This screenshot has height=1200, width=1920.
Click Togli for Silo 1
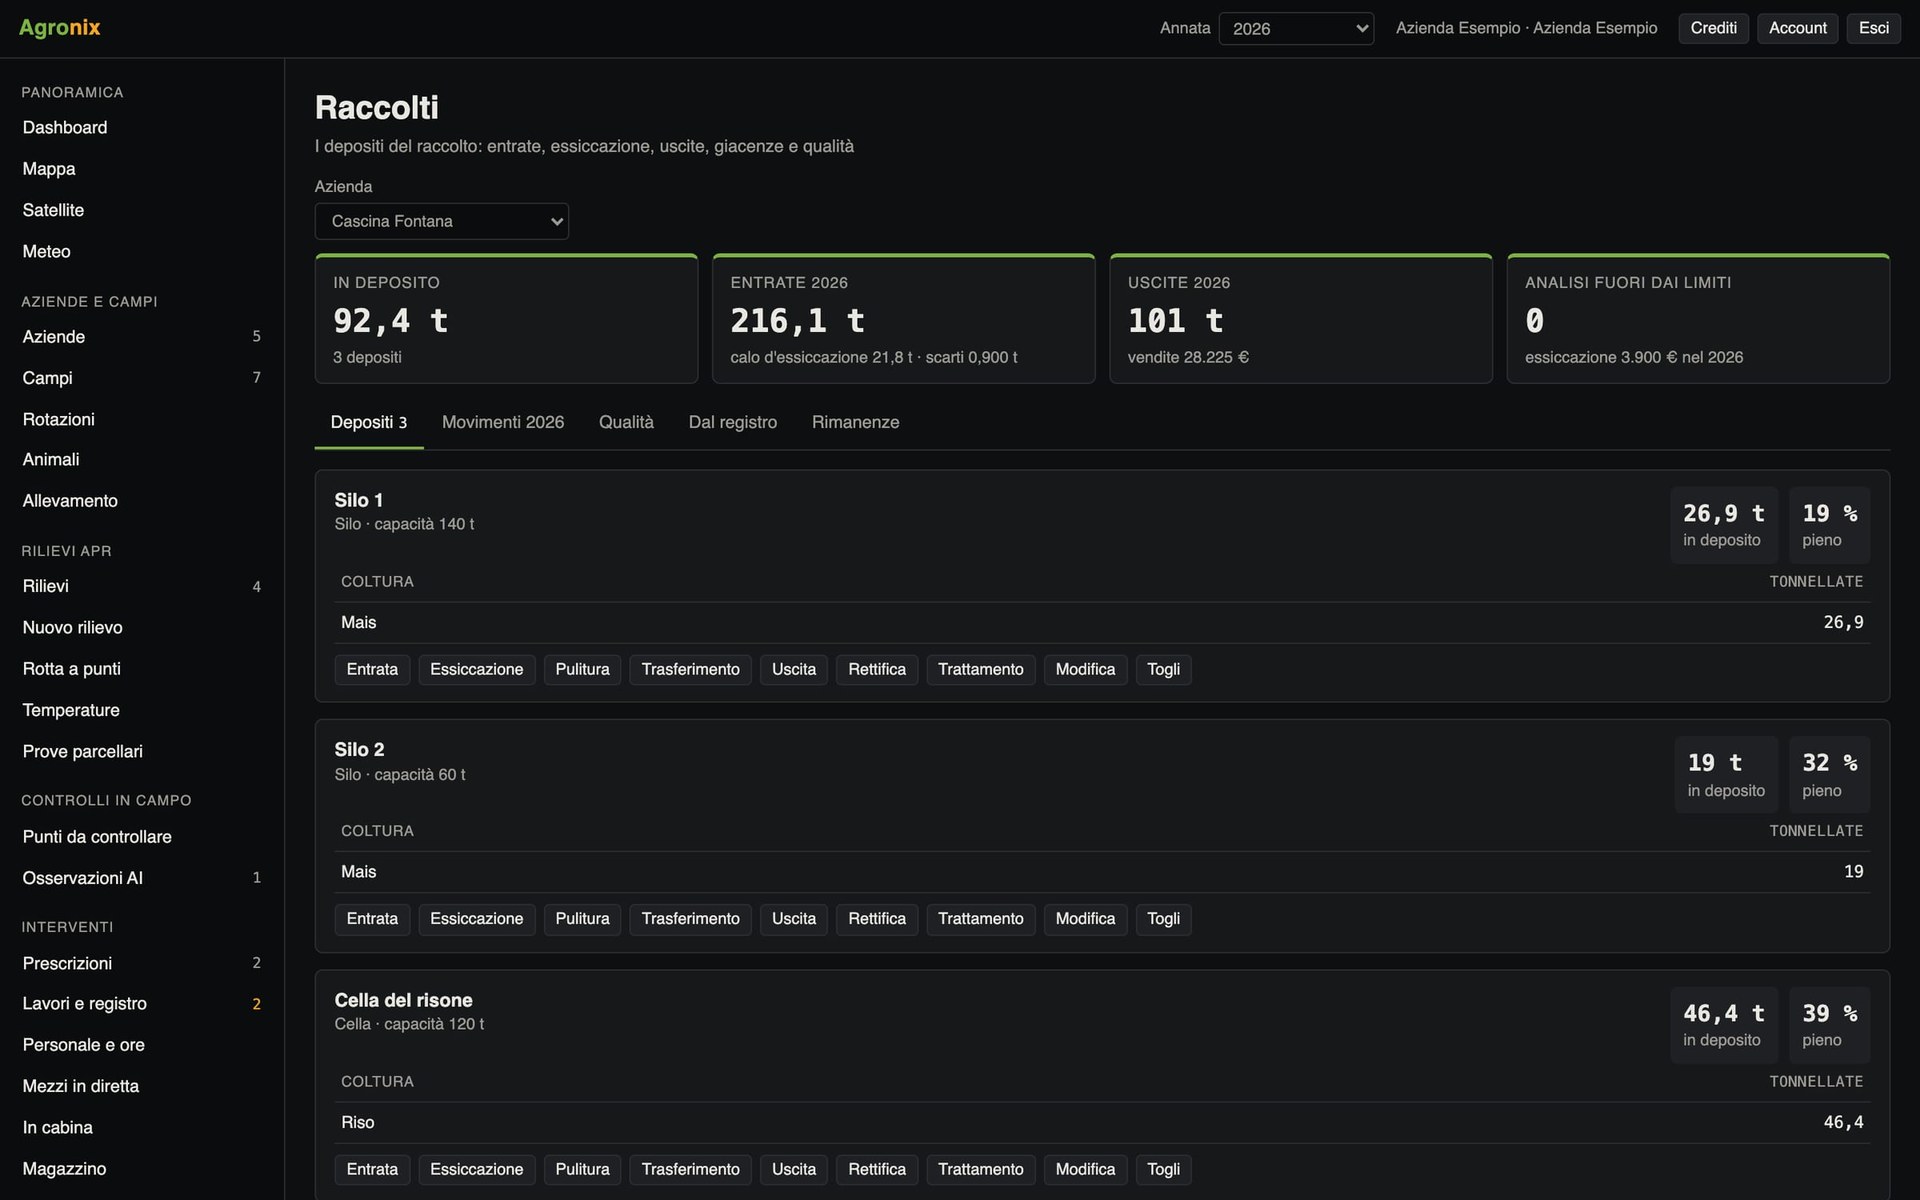click(x=1163, y=669)
